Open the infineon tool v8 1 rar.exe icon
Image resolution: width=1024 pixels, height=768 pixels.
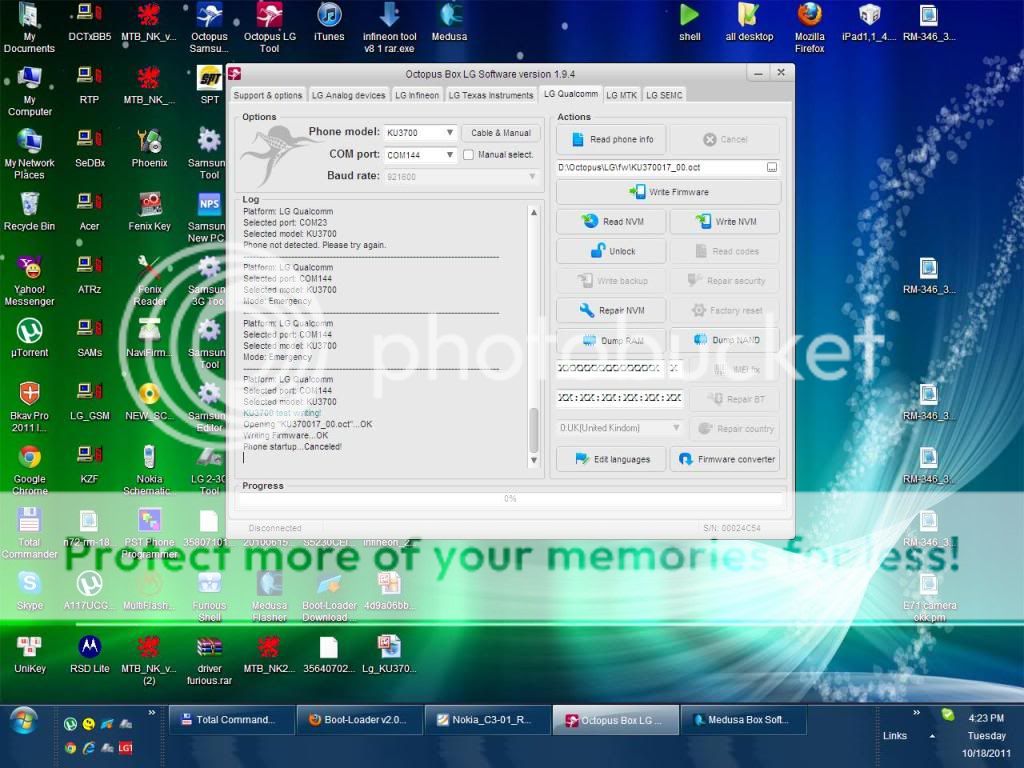389,27
